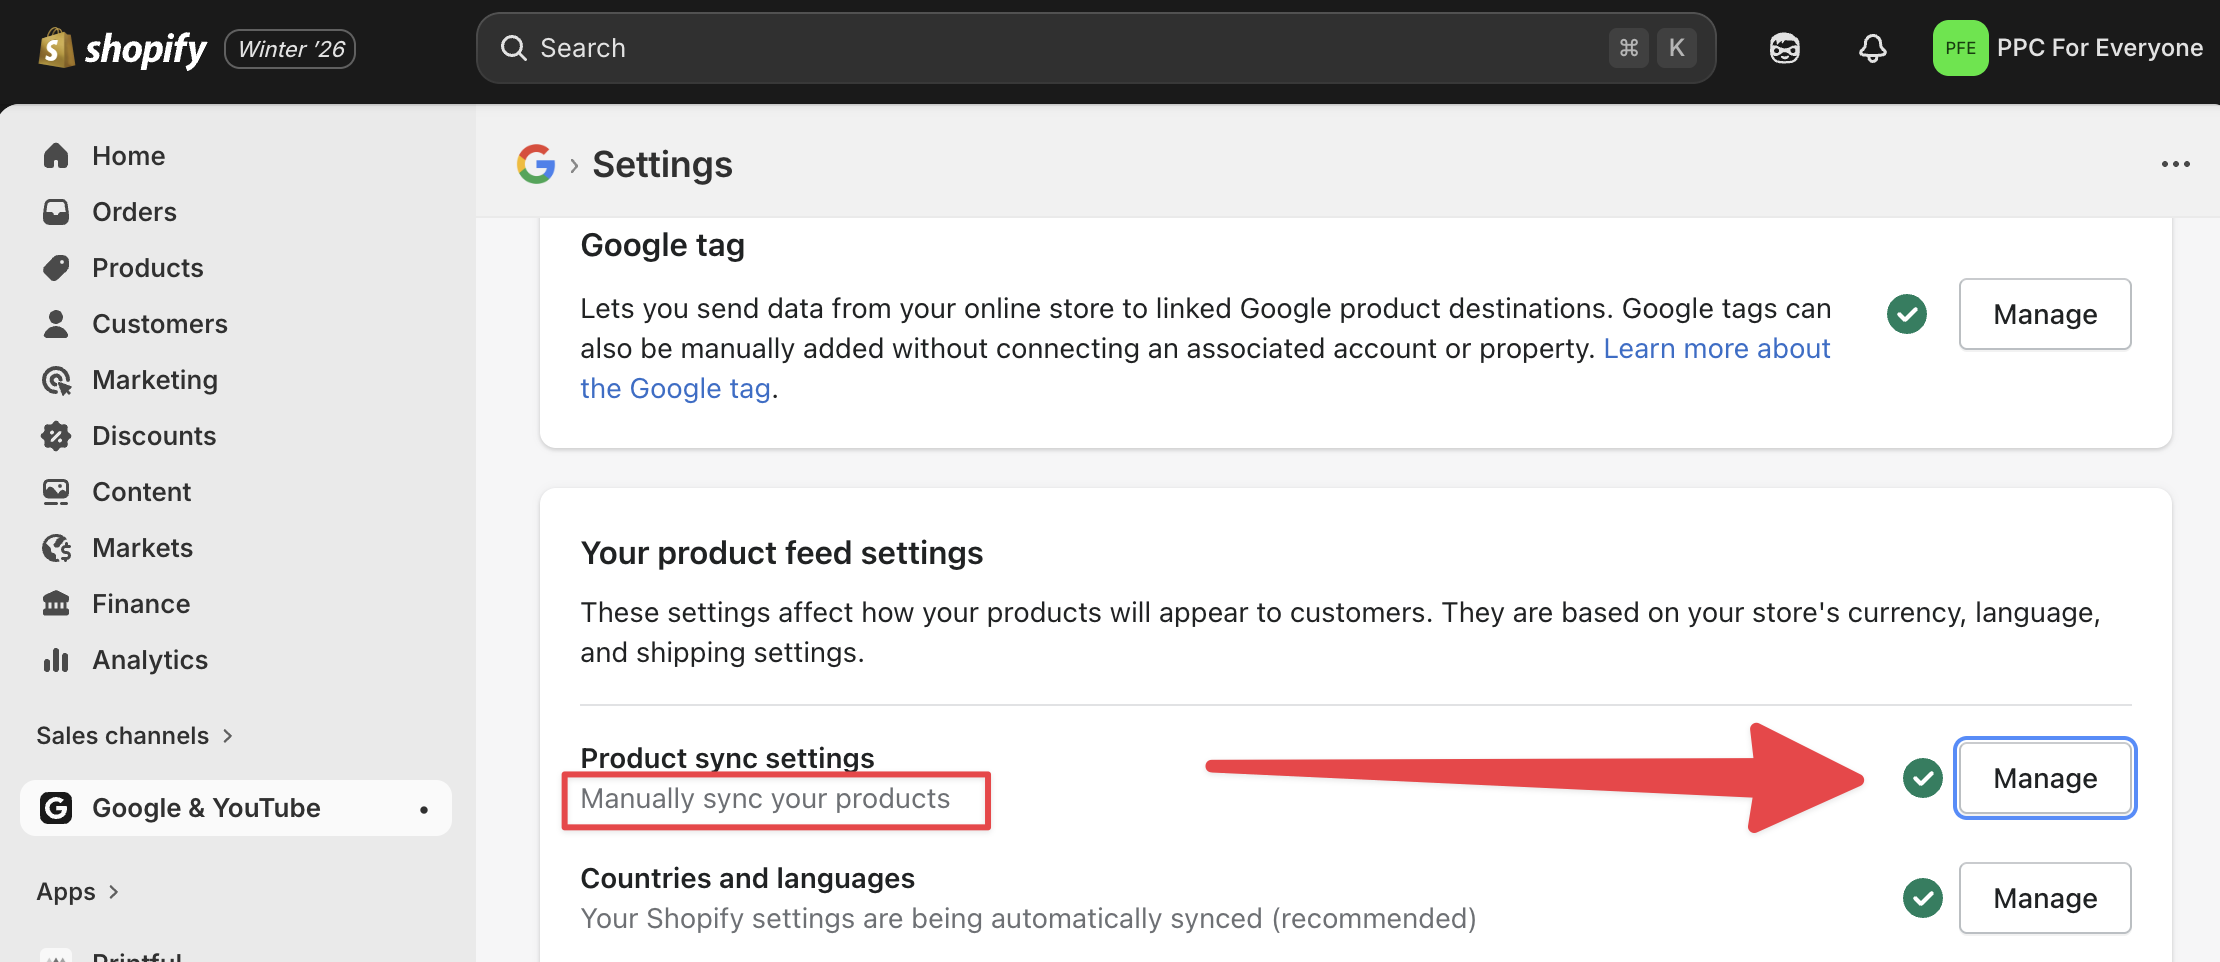
Task: Click the Shopify logo
Action: click(122, 48)
